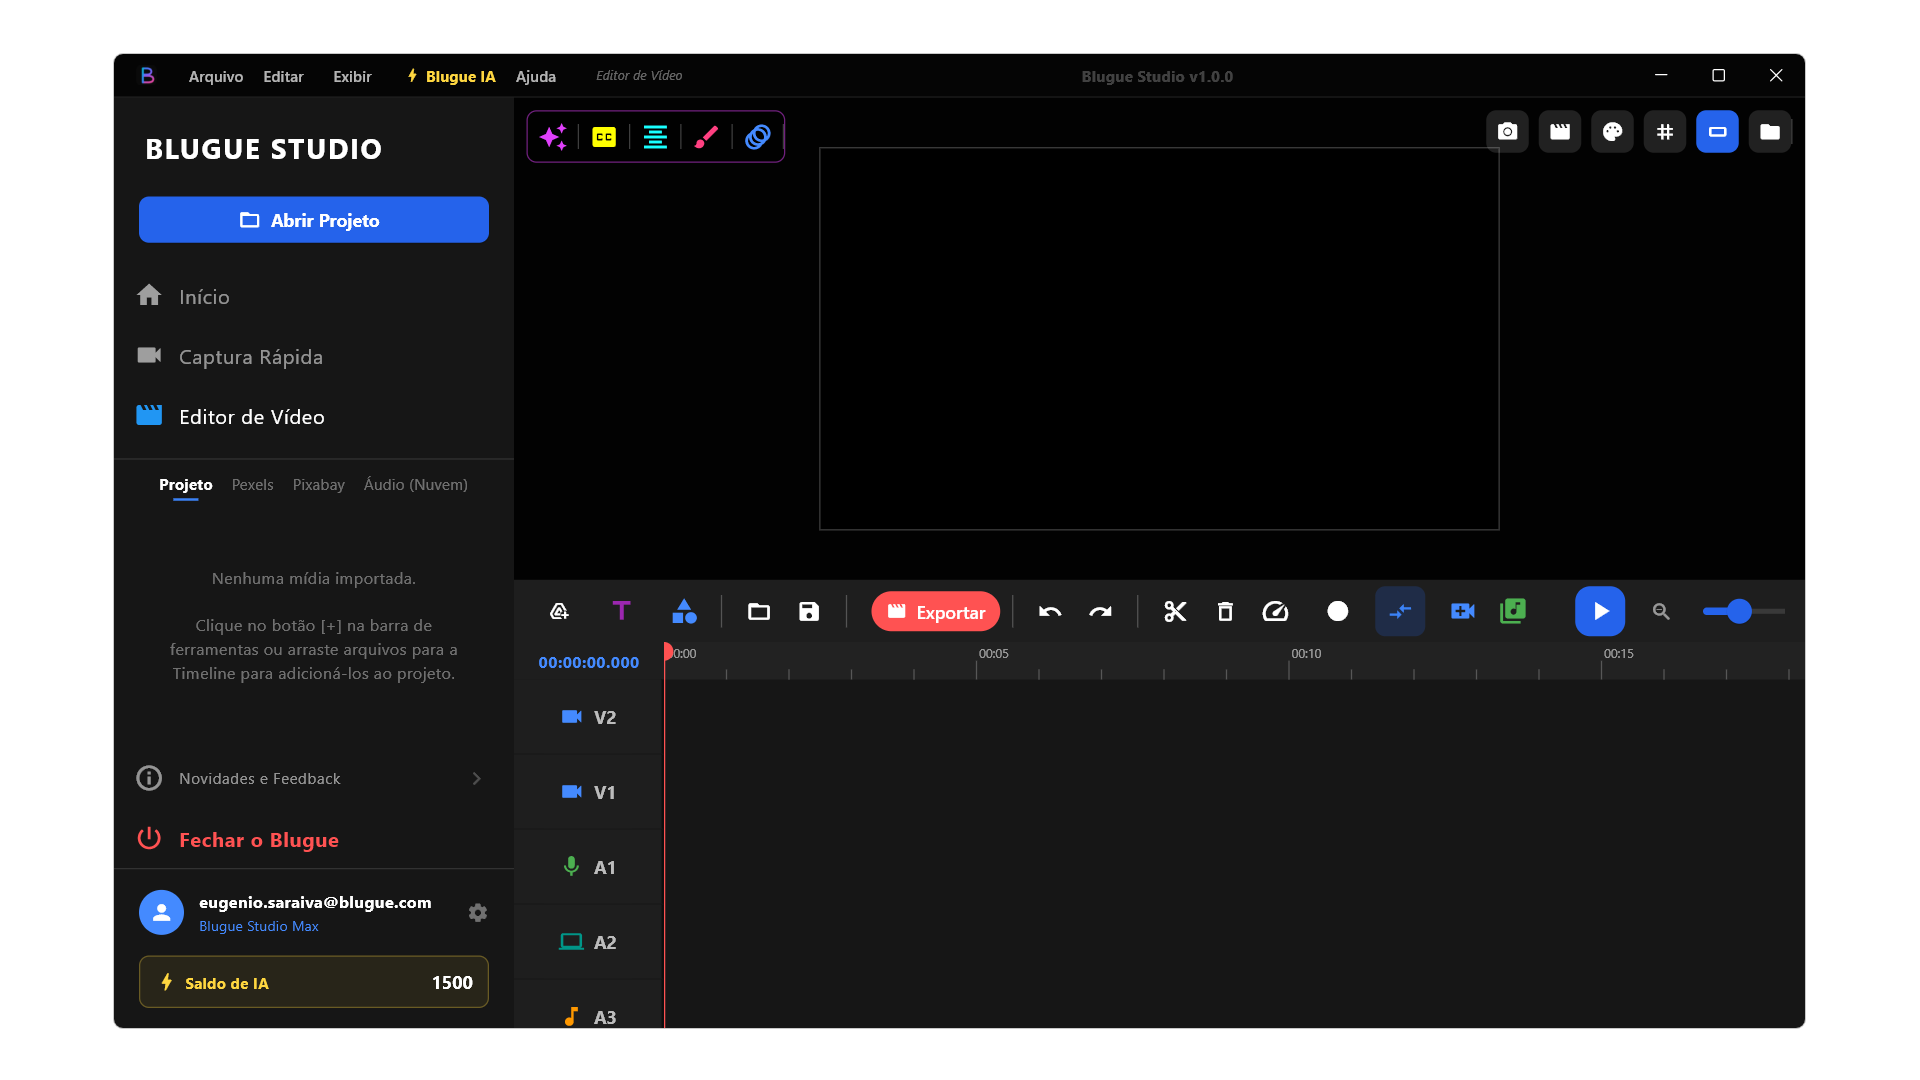Add an audio track with the green music icon
This screenshot has width=1920, height=1080.
[x=1513, y=611]
